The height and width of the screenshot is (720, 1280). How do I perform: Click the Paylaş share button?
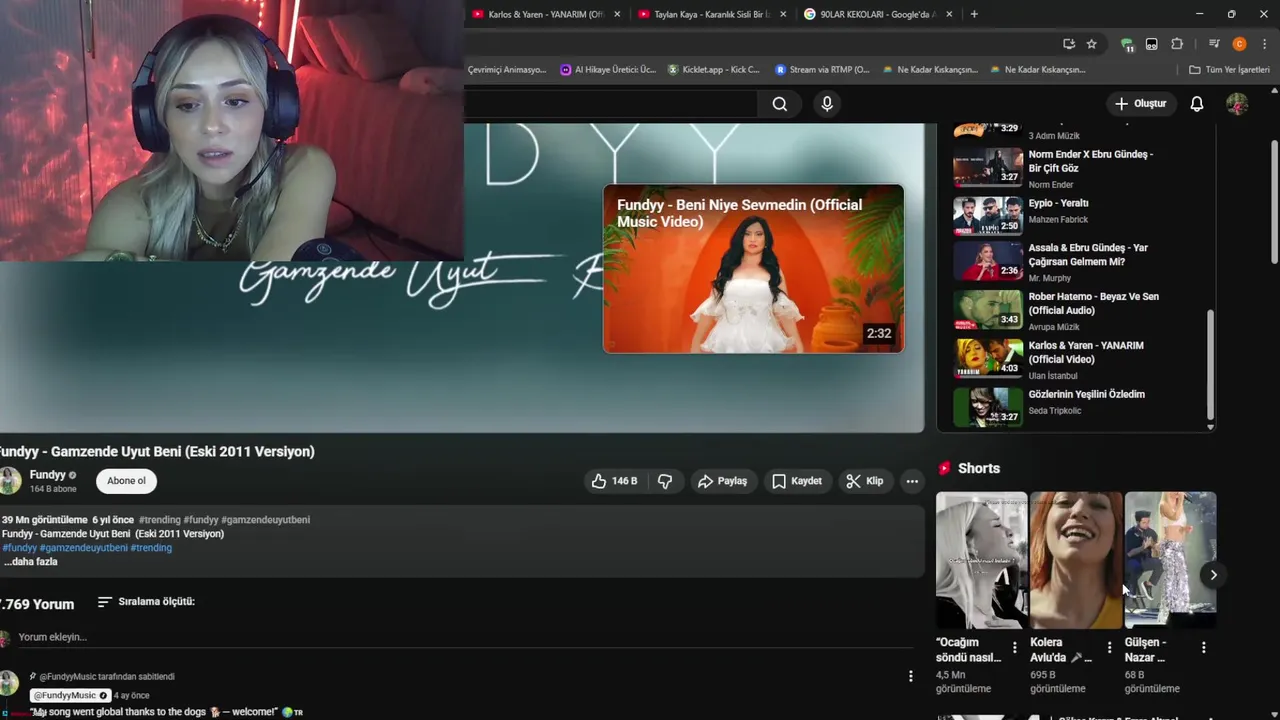tap(722, 481)
